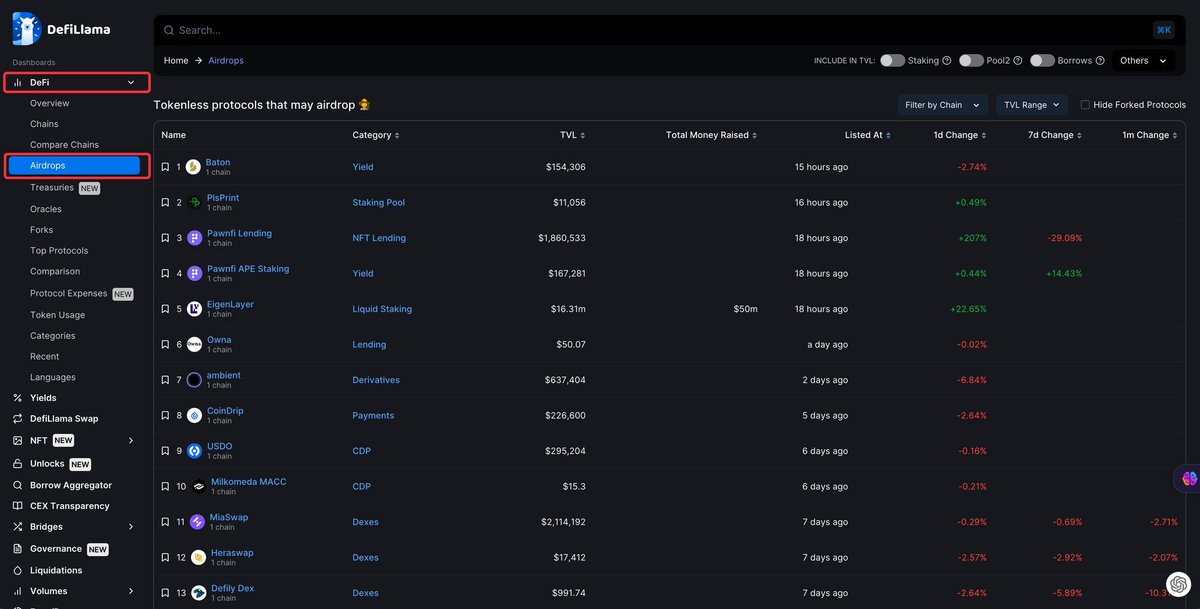The height and width of the screenshot is (609, 1200).
Task: Sort by 1d Change column
Action: tap(960, 135)
